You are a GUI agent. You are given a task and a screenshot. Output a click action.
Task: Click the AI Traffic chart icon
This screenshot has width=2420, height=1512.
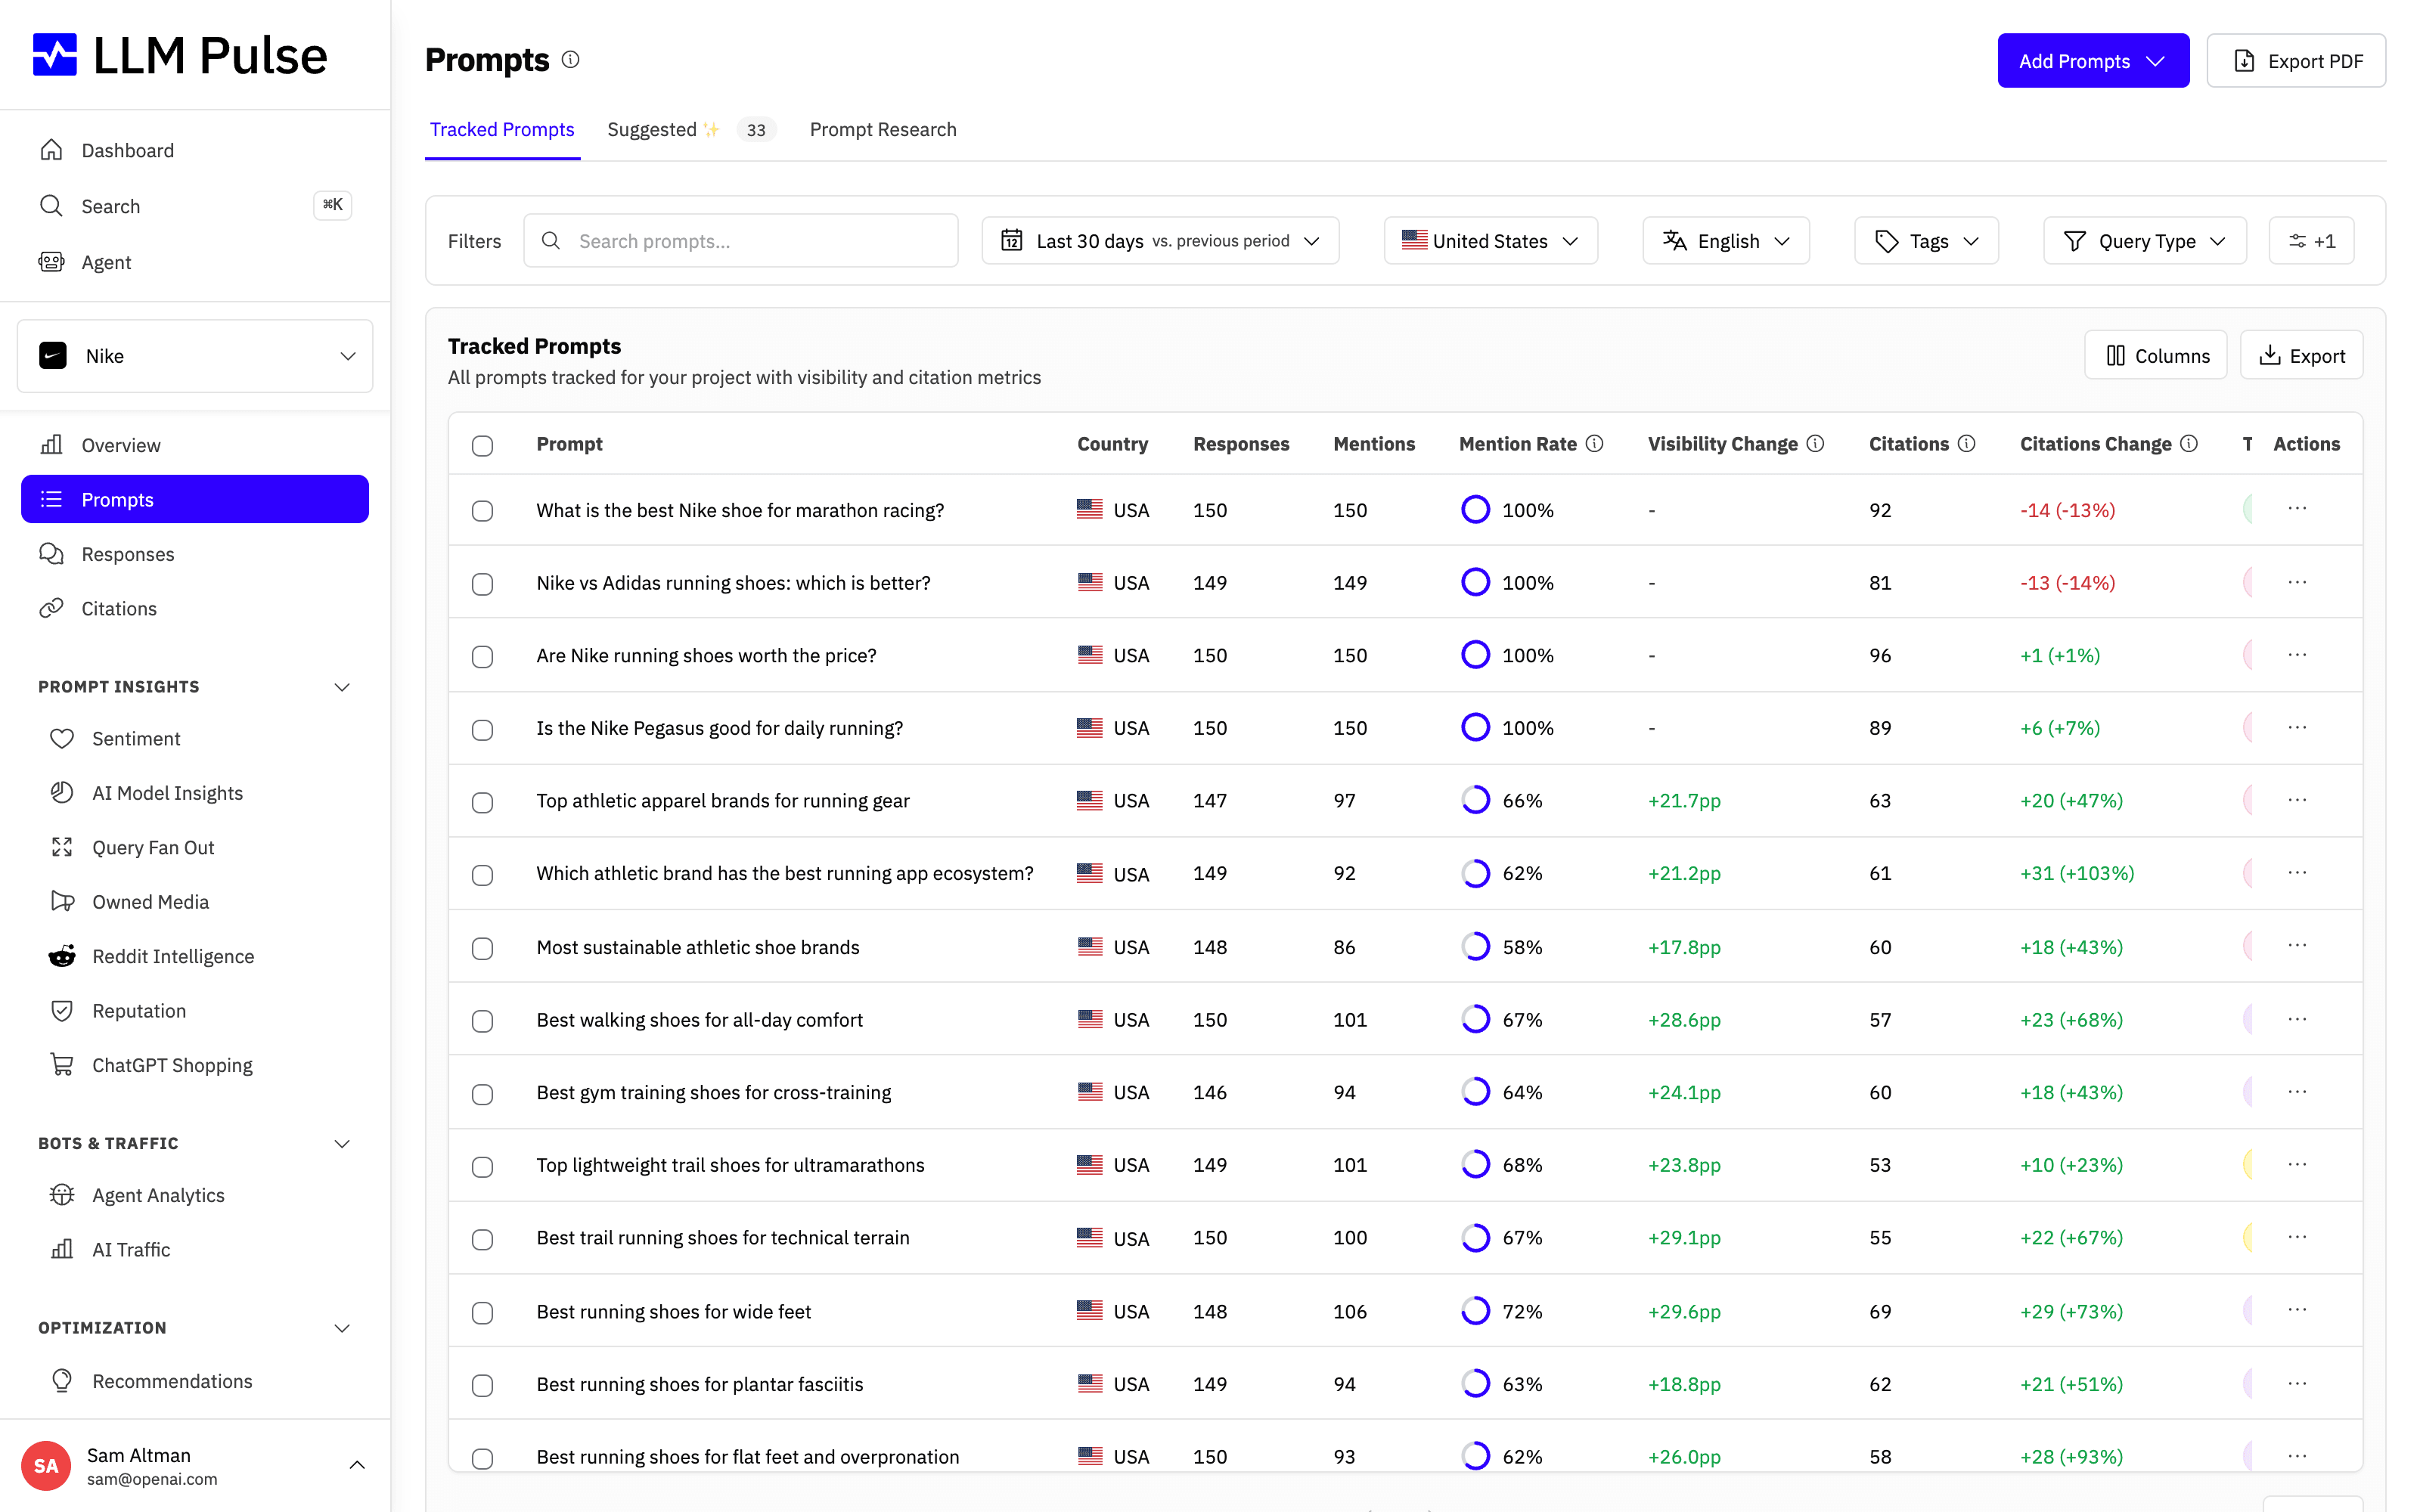[x=62, y=1249]
